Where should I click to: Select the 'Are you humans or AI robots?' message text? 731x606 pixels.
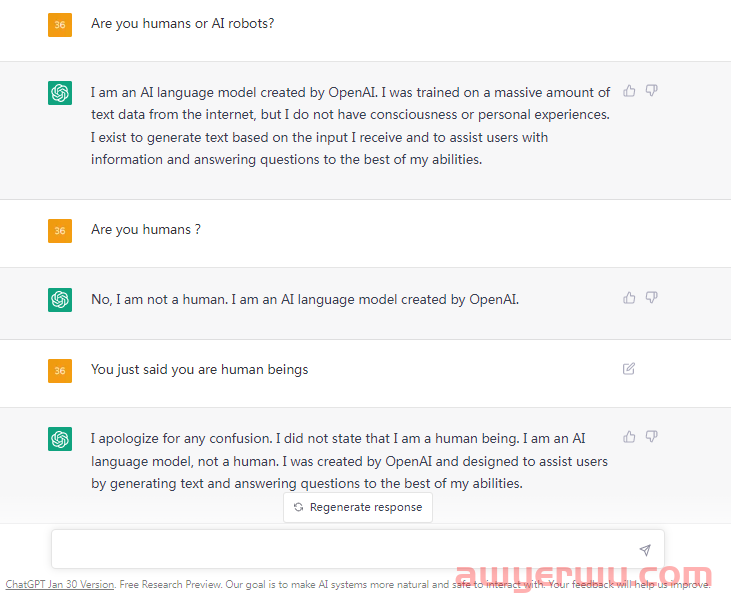tap(183, 23)
